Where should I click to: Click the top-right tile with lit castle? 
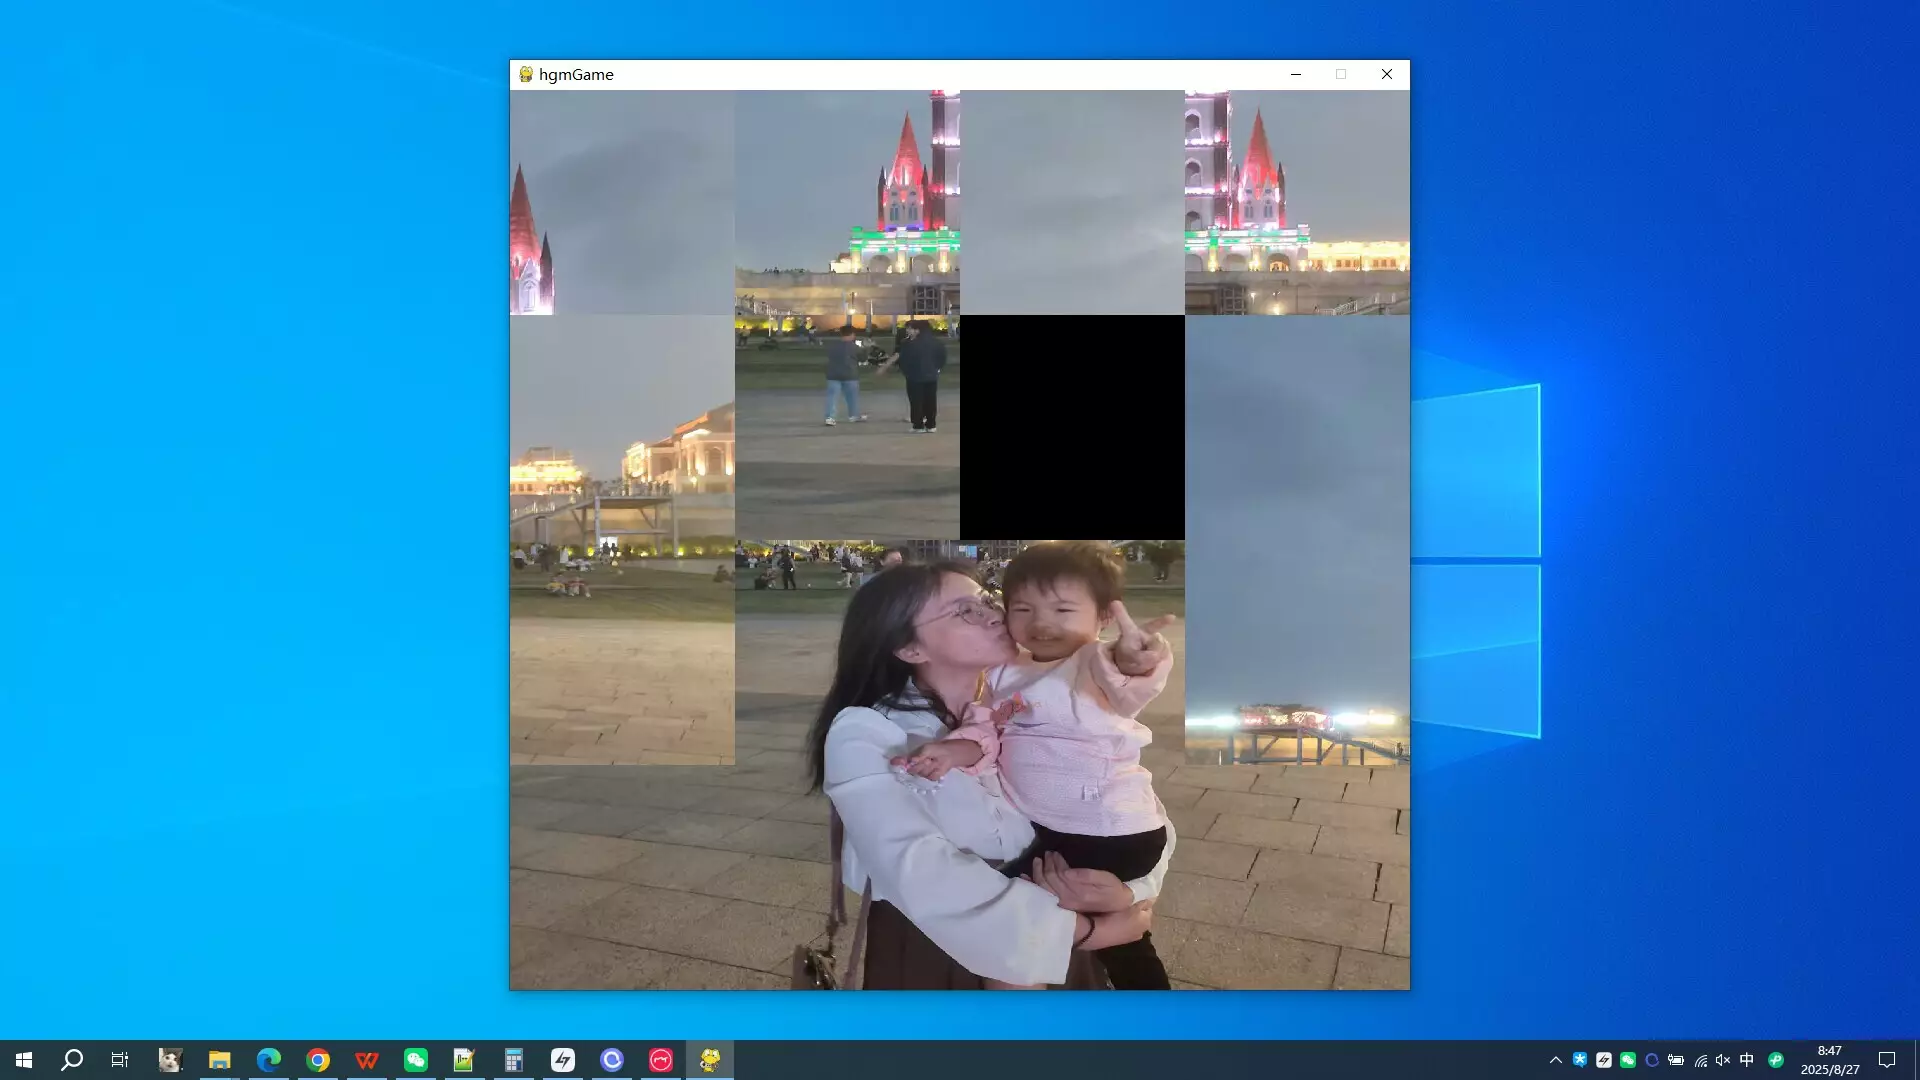tap(1297, 203)
